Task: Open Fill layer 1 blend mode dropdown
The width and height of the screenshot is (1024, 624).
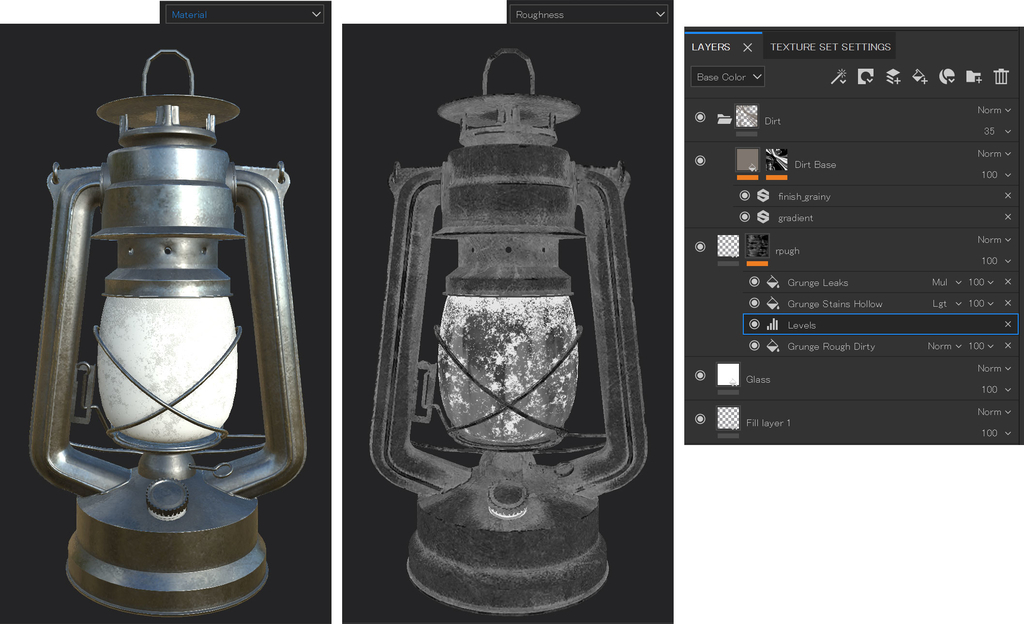Action: (x=994, y=412)
